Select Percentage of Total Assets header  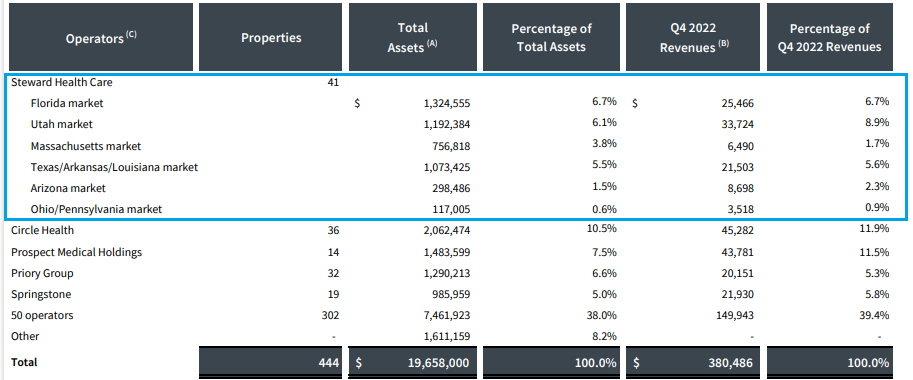coord(551,37)
